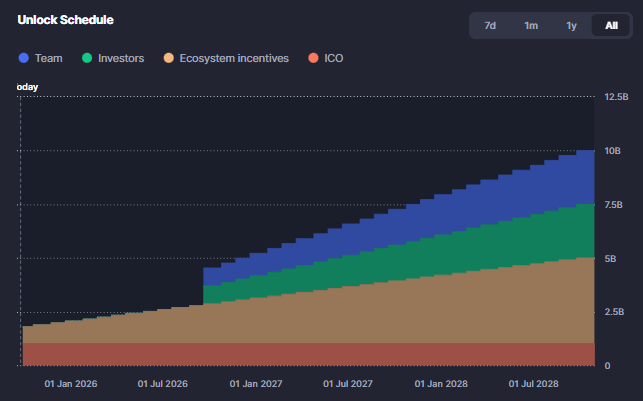Click the blue Team legend dot
This screenshot has width=643, height=401.
click(24, 58)
